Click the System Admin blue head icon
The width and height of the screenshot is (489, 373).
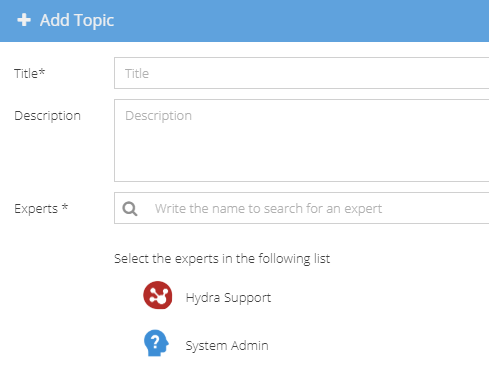point(156,343)
